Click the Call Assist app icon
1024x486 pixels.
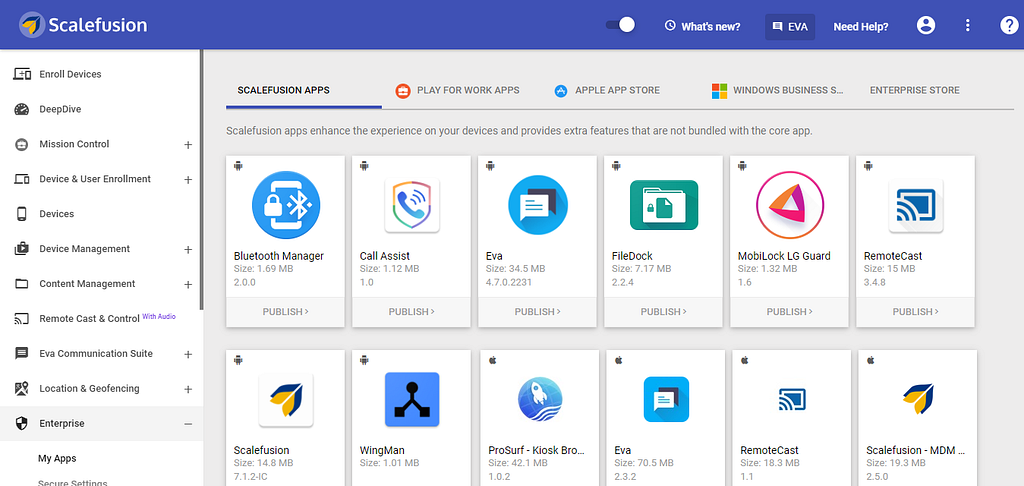click(411, 205)
